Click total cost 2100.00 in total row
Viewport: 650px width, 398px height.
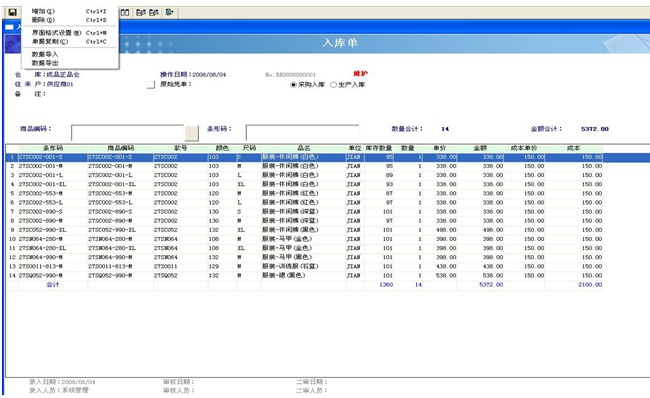590,285
